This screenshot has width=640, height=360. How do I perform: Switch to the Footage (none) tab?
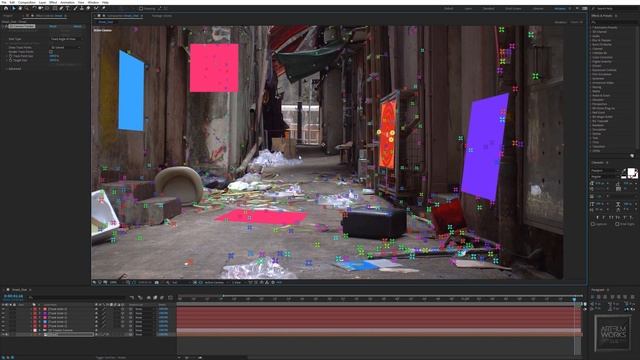162,16
